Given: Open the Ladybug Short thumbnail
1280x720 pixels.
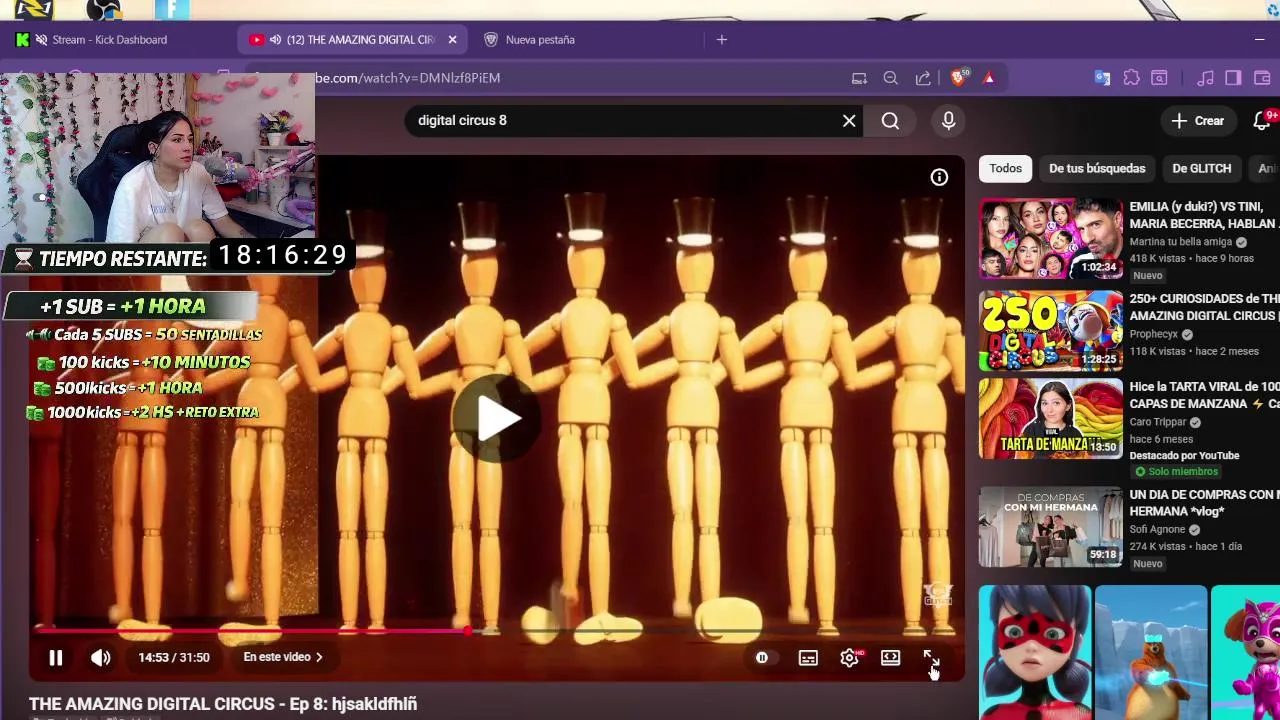Looking at the screenshot, I should click(x=1034, y=652).
